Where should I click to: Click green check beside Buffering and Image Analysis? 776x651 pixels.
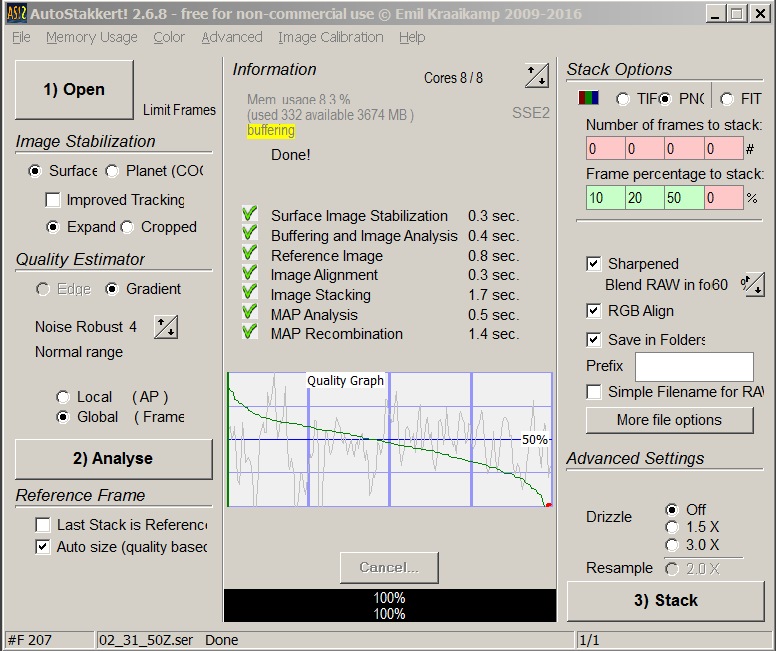tap(249, 234)
